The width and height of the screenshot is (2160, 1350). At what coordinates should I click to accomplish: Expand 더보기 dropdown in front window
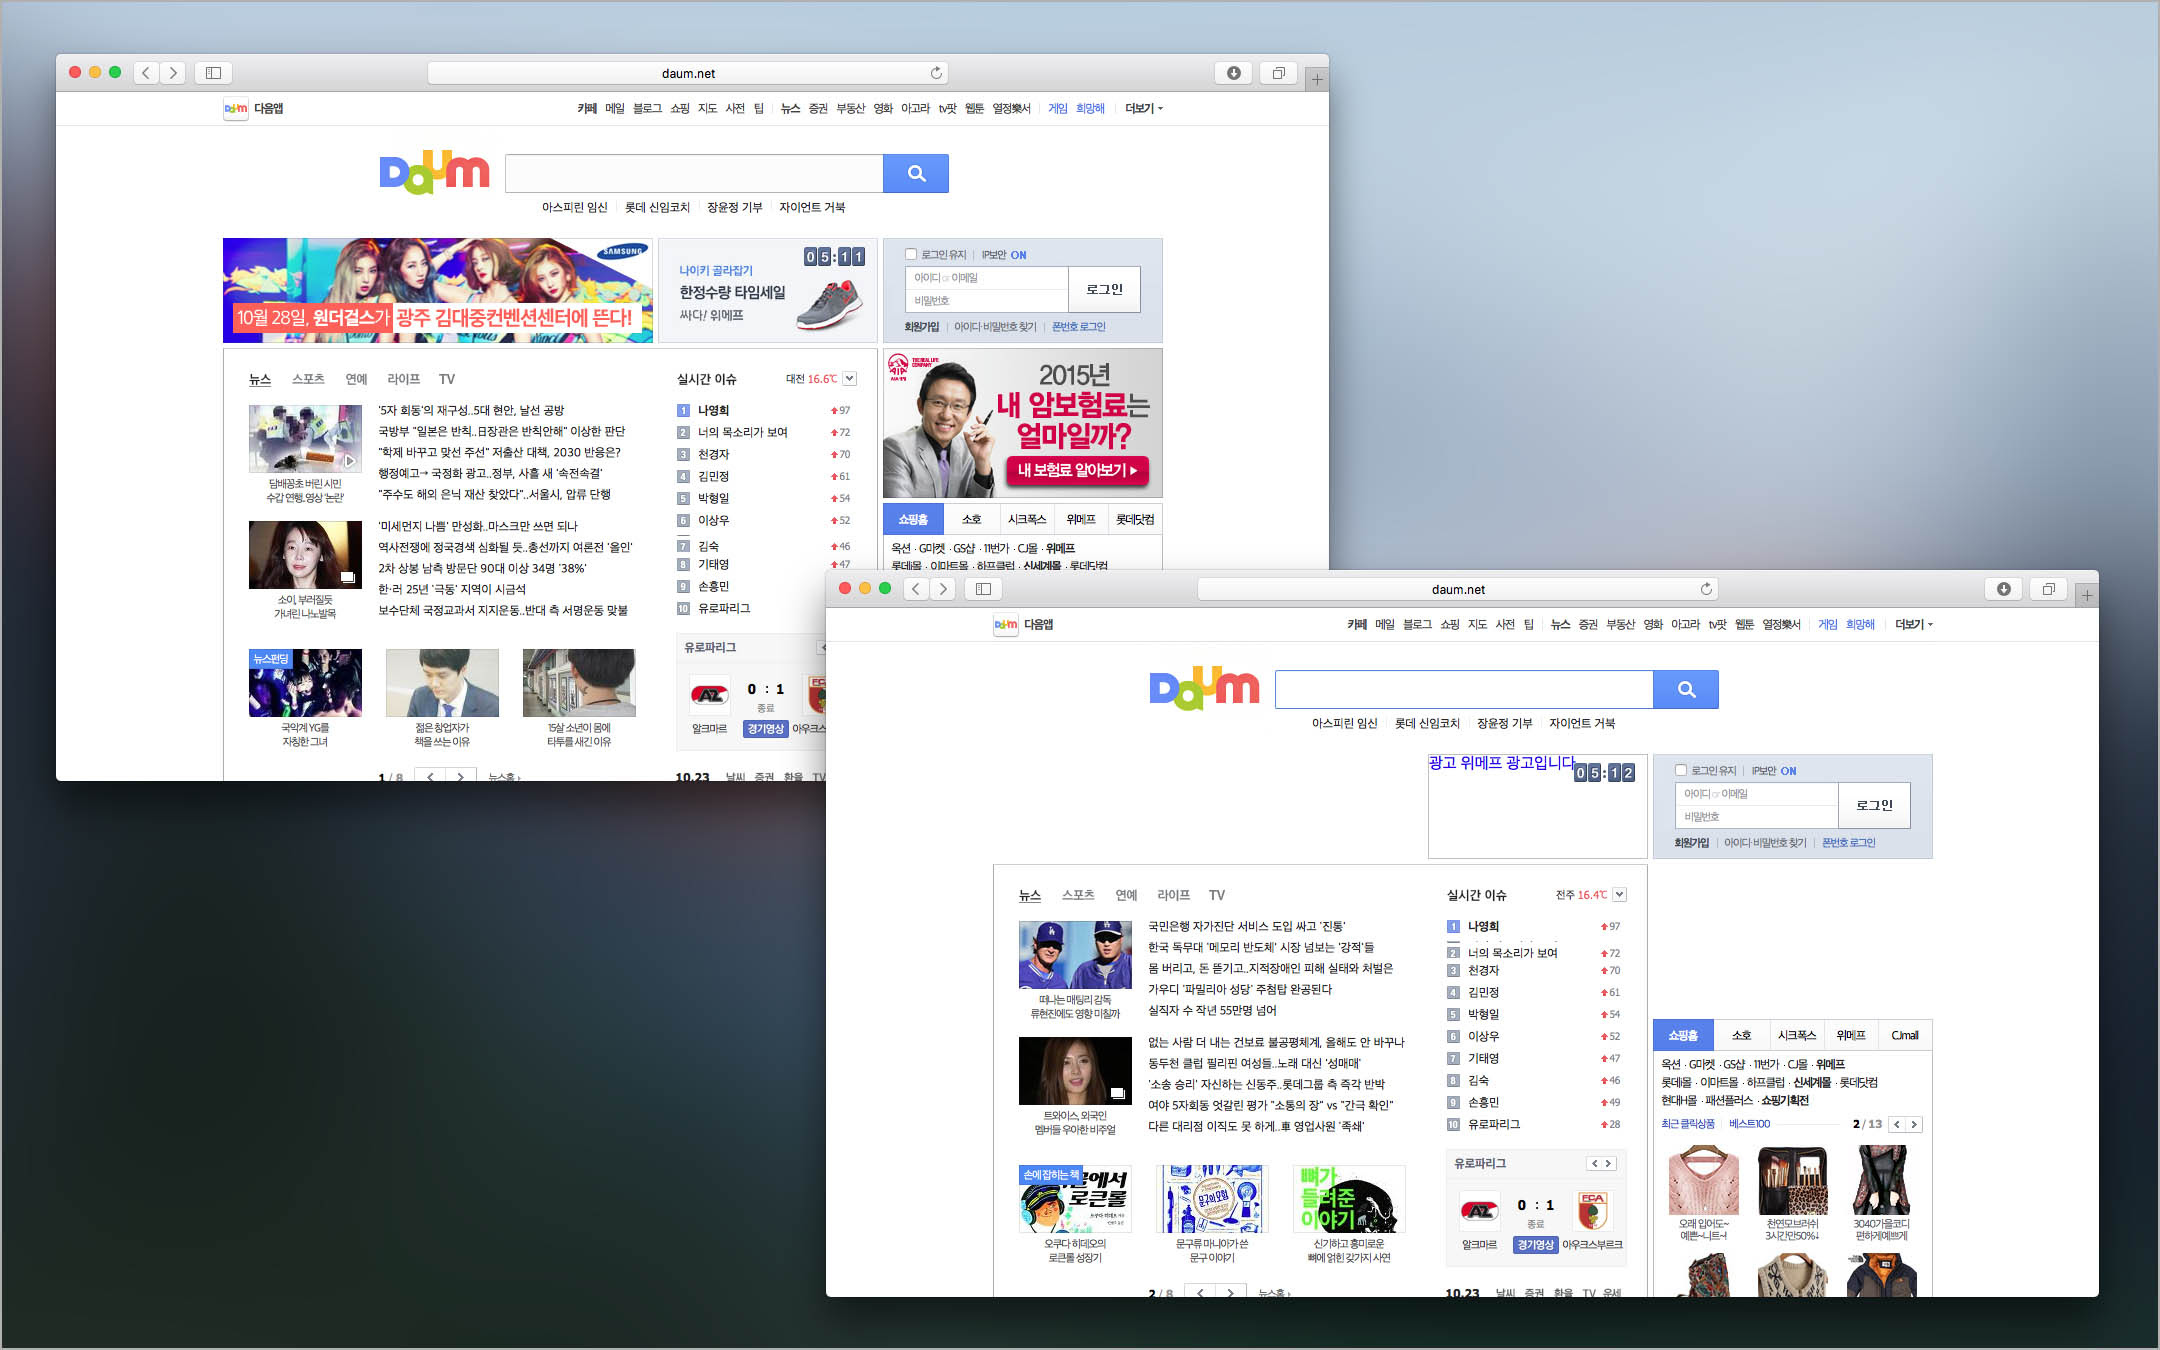coord(1913,624)
